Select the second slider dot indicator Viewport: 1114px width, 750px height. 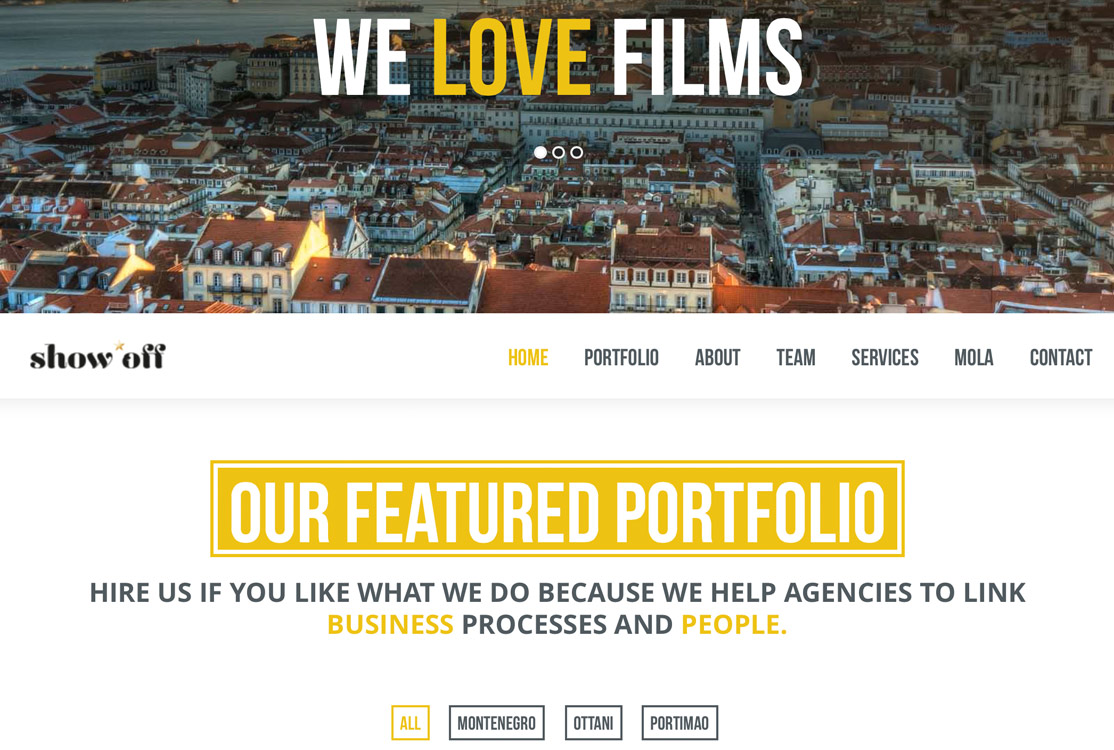coord(558,152)
